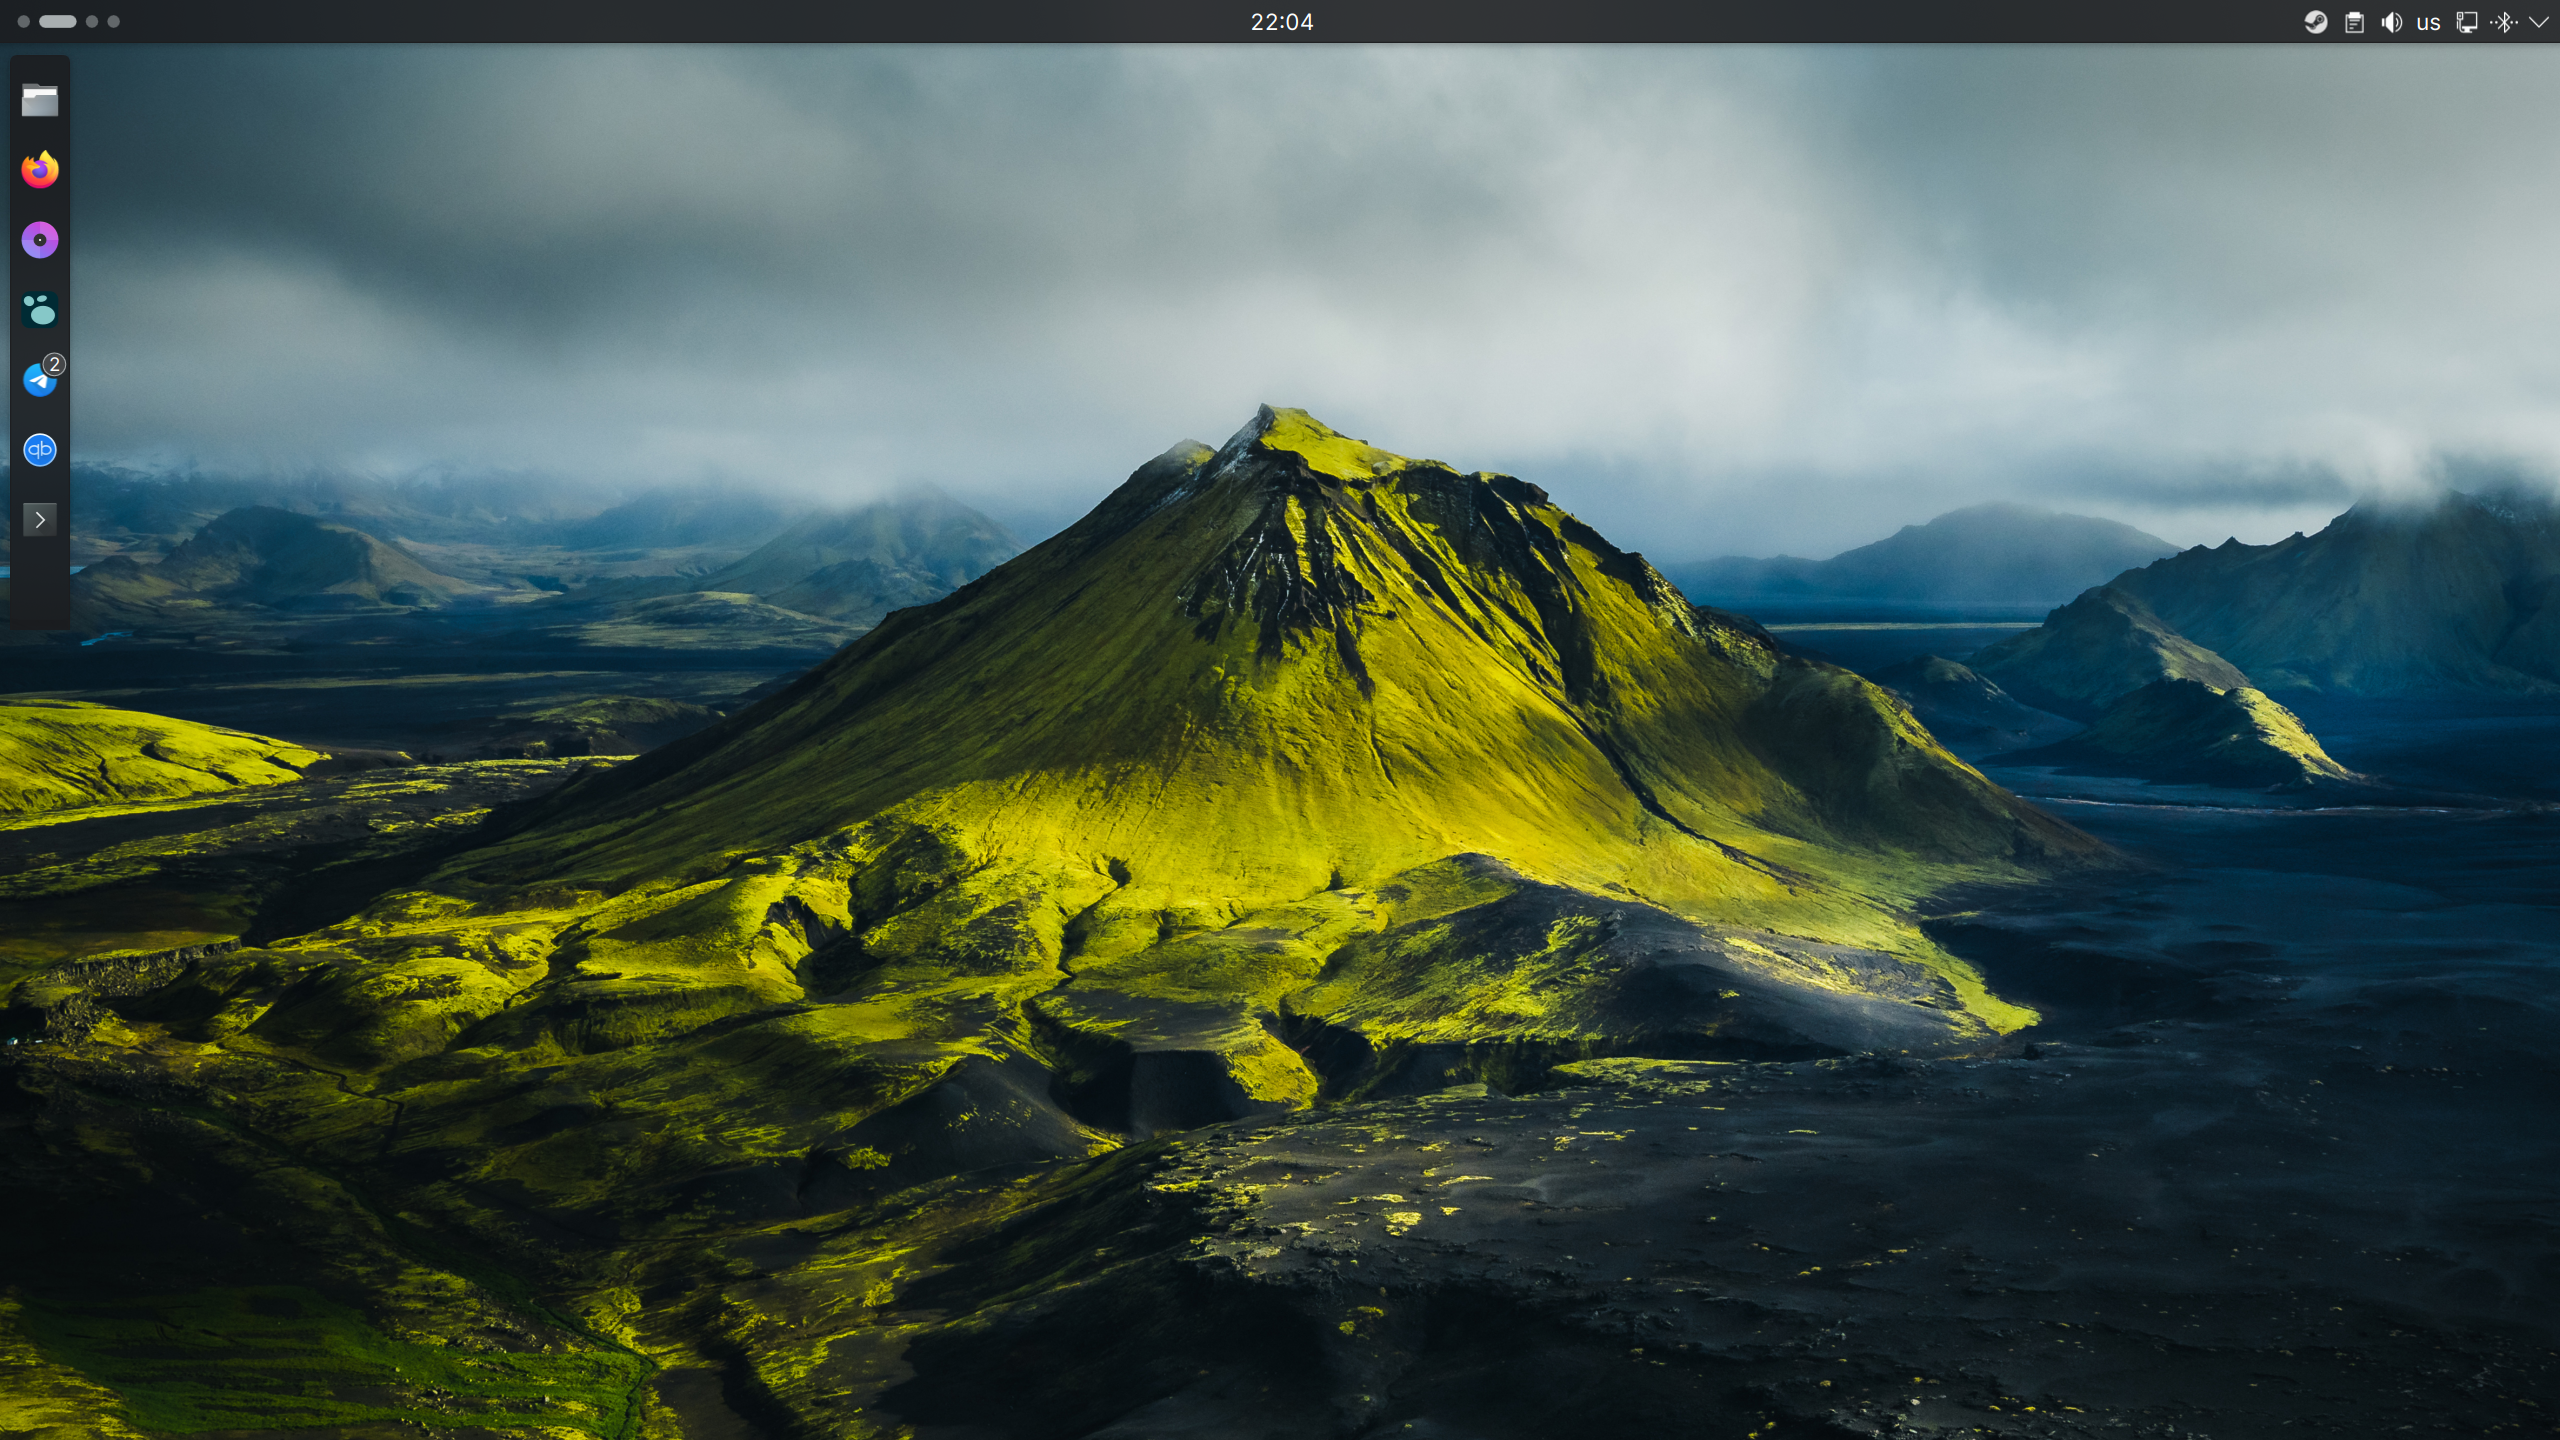Image resolution: width=2560 pixels, height=1440 pixels.
Task: Launch Firefox from the dock
Action: coord(40,169)
